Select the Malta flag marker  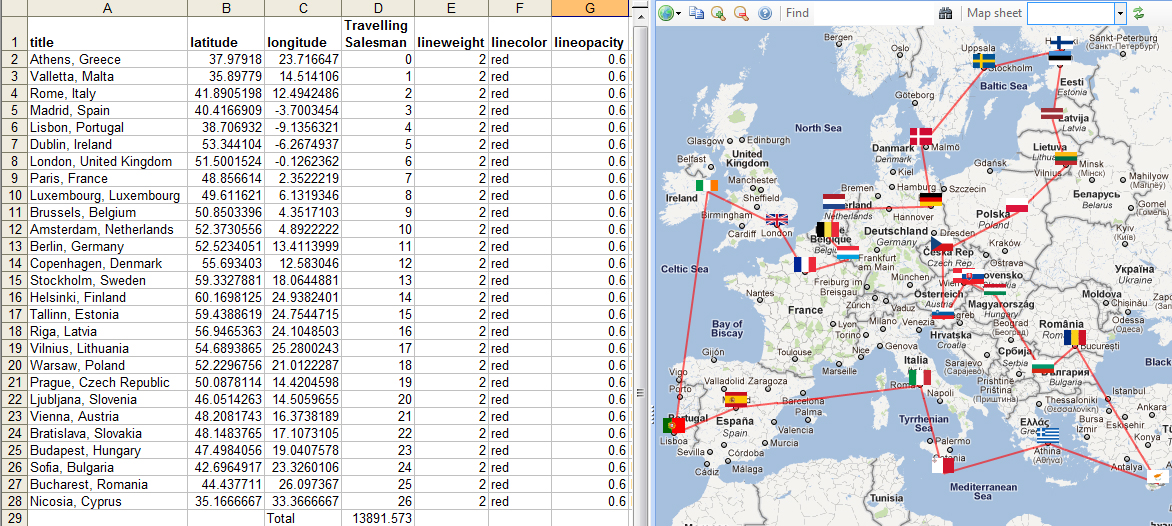point(942,466)
